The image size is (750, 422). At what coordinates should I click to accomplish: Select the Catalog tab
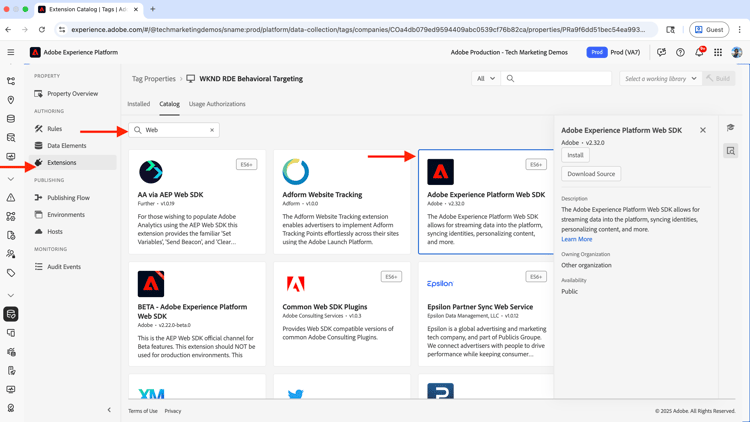click(x=169, y=104)
